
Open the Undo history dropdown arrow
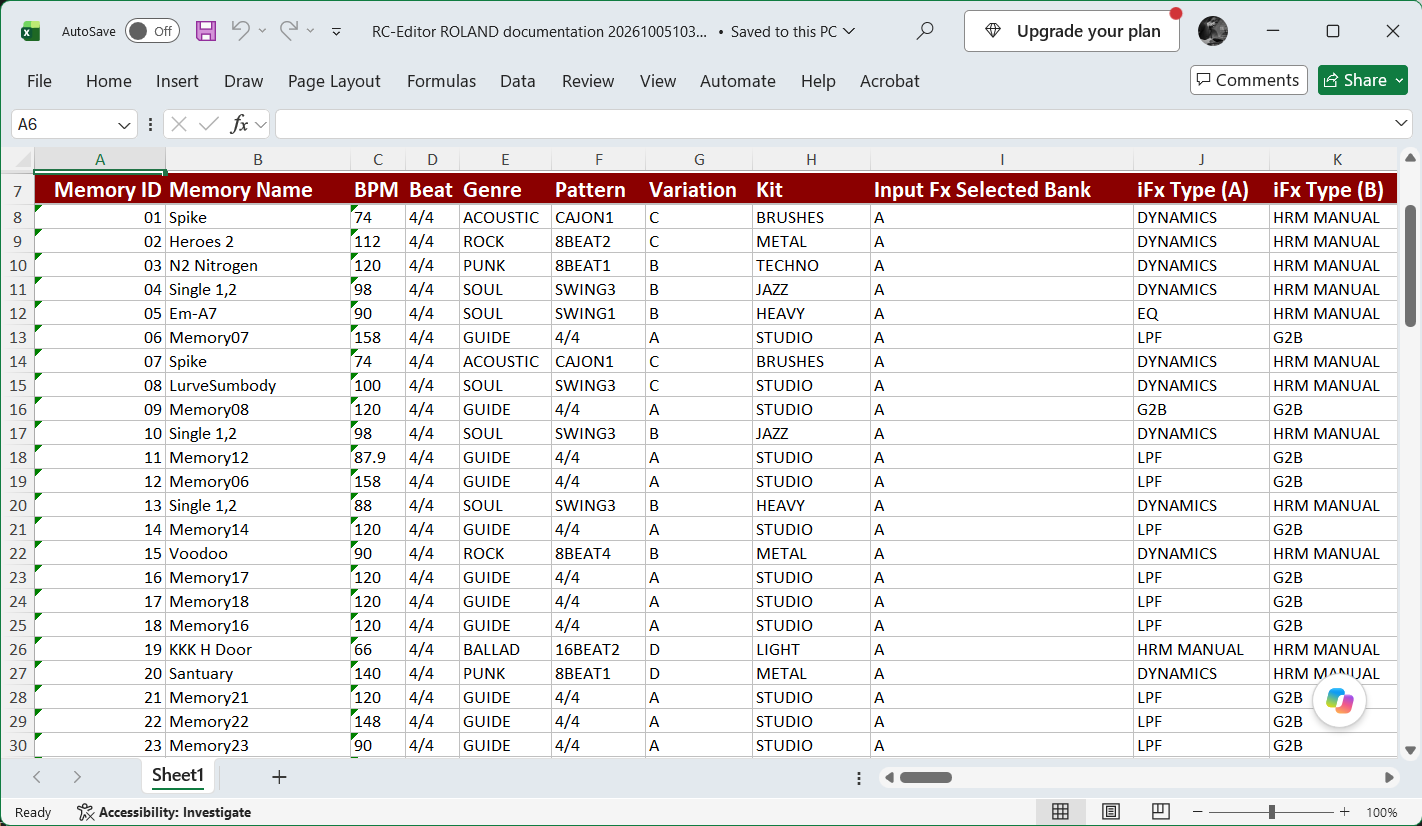coord(262,31)
